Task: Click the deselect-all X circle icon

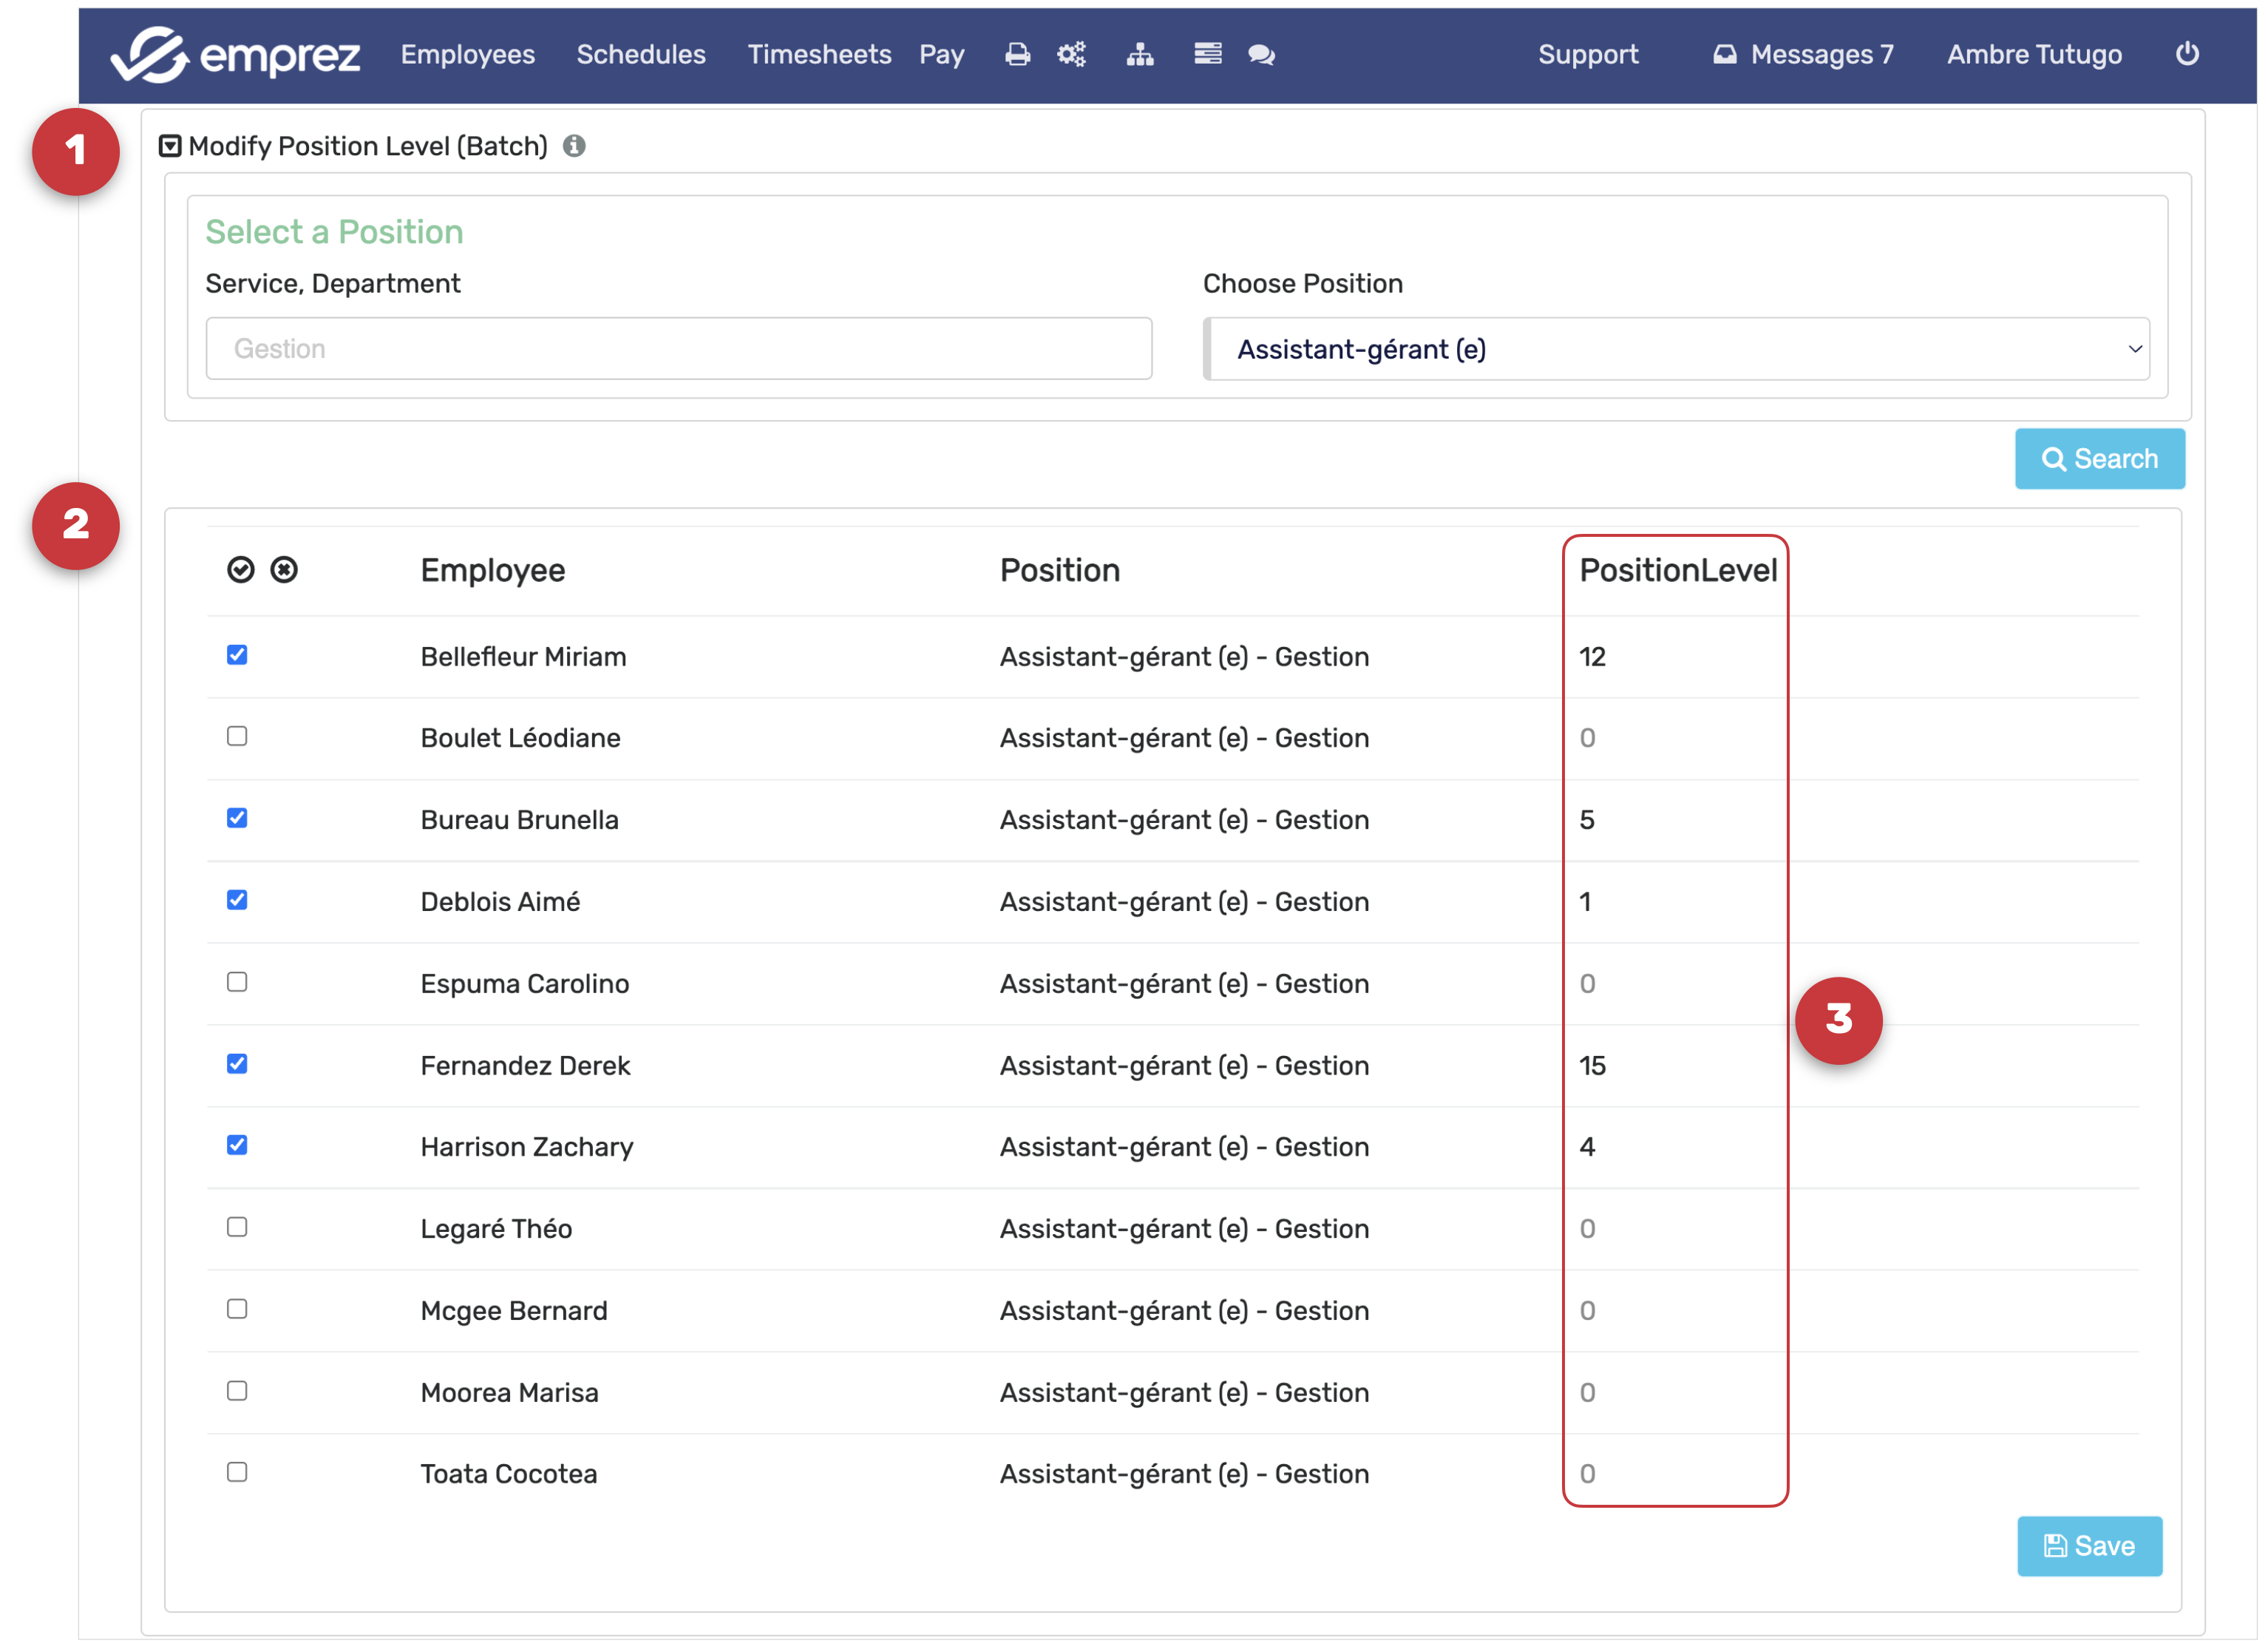Action: [284, 570]
